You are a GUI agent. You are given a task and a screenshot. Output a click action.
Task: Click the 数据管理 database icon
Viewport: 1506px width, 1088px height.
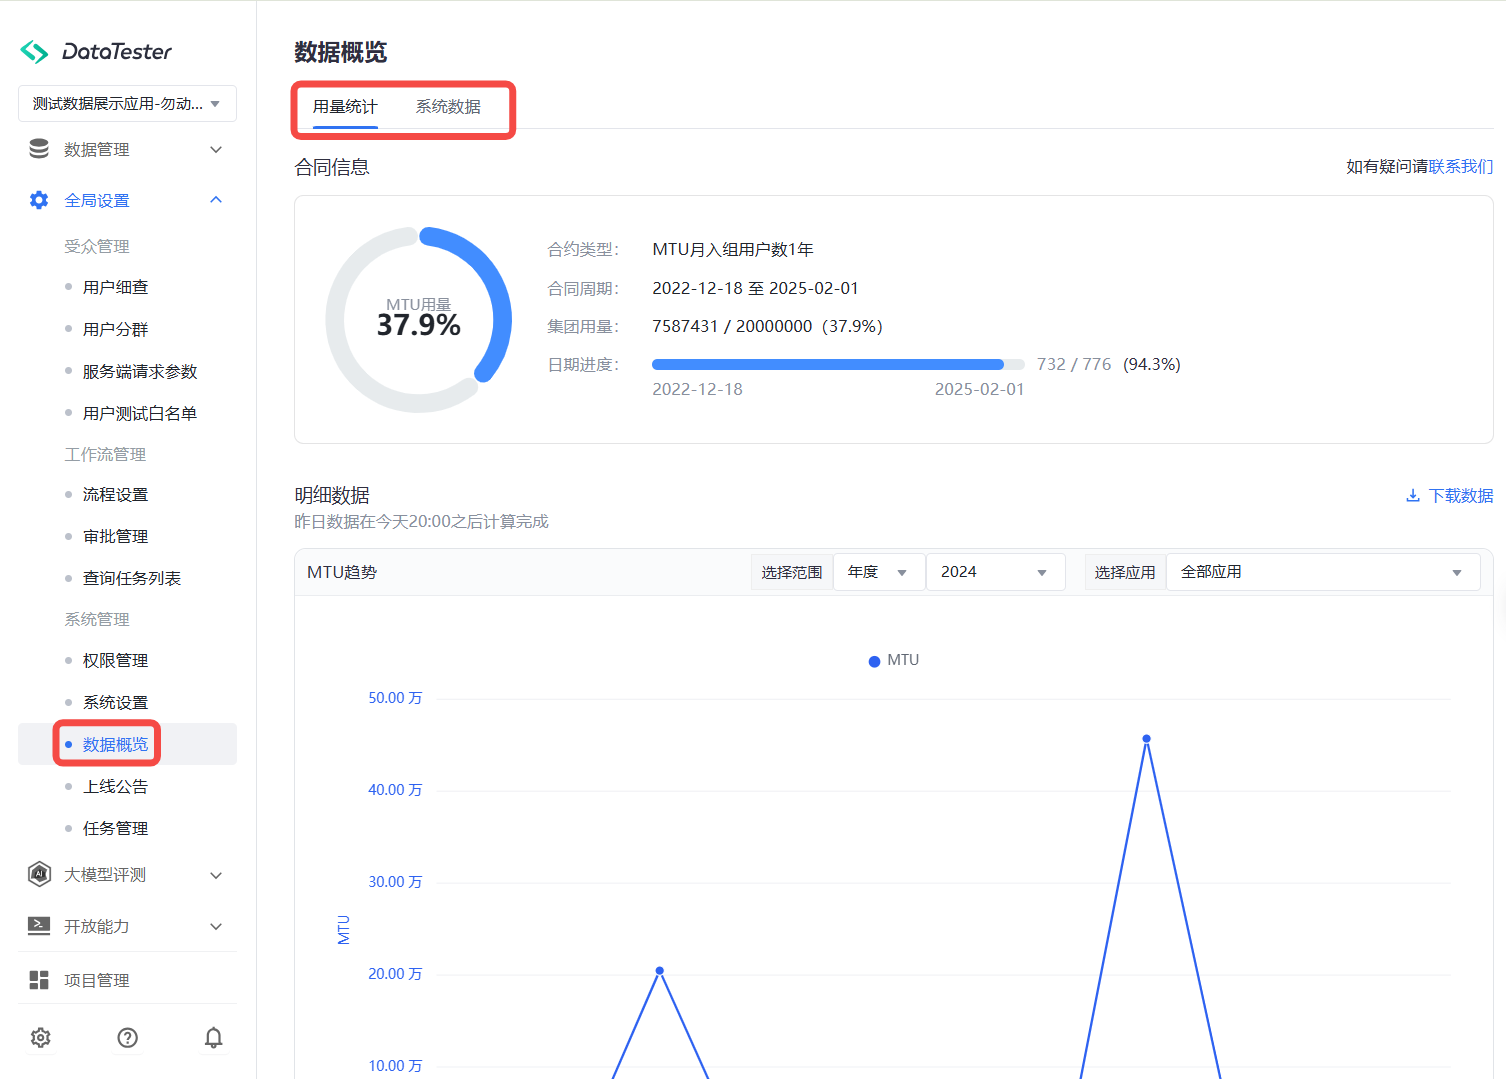point(39,149)
